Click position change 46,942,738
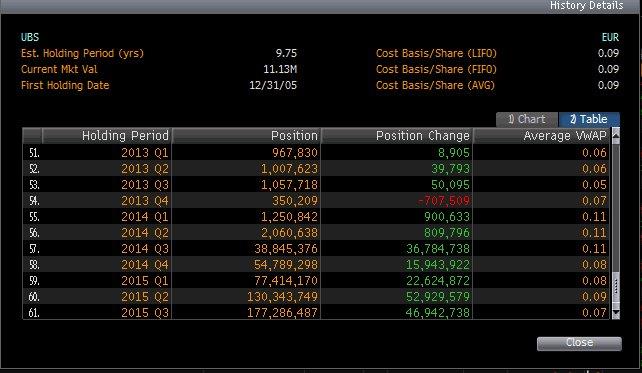The image size is (642, 373). tap(438, 312)
